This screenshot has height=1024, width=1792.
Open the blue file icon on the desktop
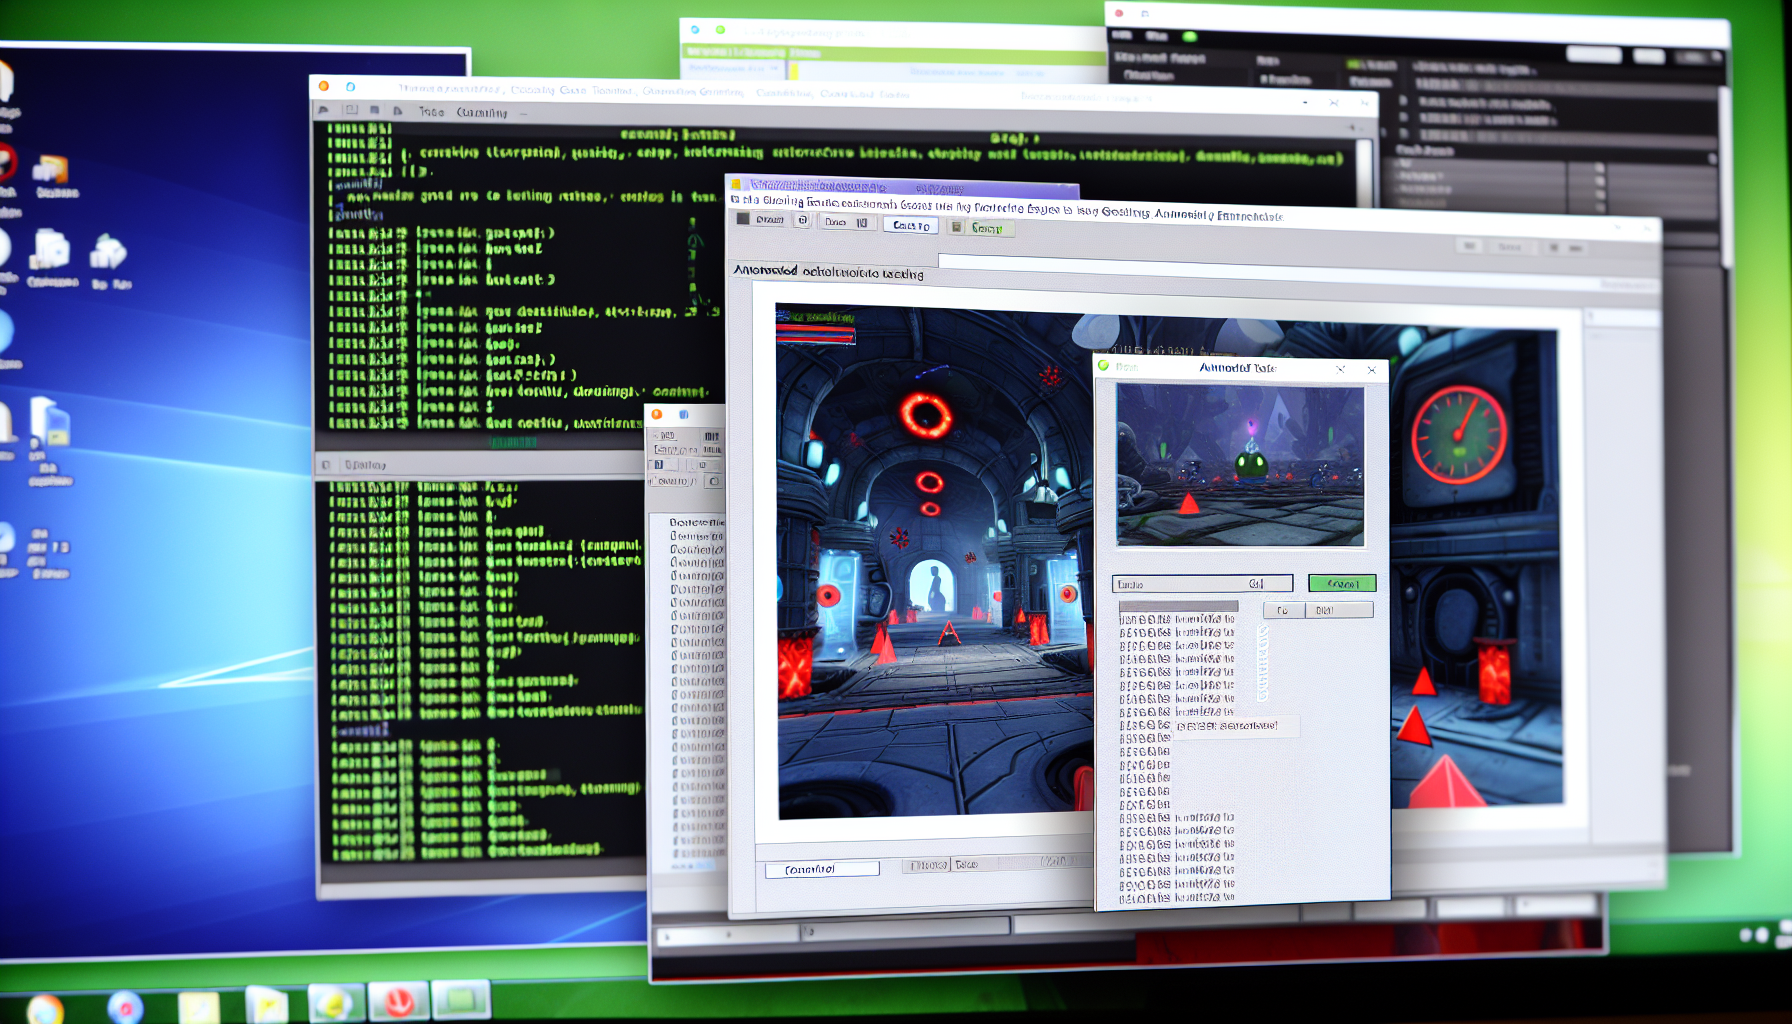click(50, 421)
